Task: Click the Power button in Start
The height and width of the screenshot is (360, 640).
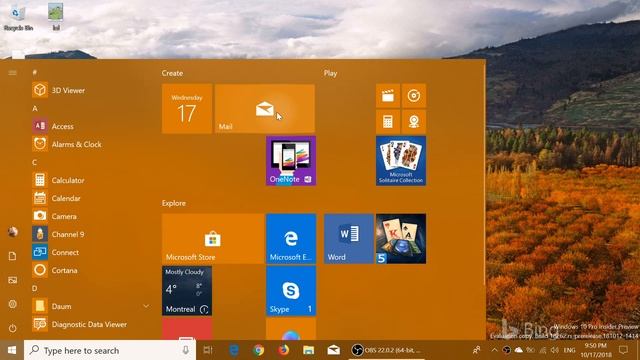Action: pyautogui.click(x=13, y=328)
